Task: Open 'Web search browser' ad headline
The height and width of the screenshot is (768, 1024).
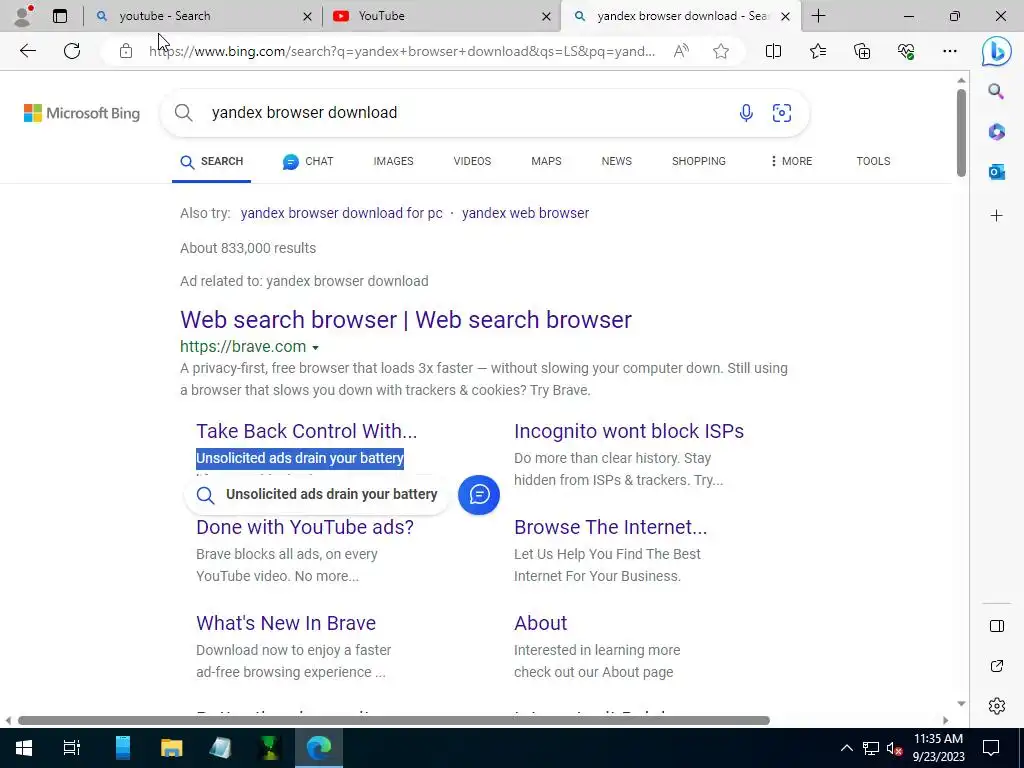Action: point(406,320)
